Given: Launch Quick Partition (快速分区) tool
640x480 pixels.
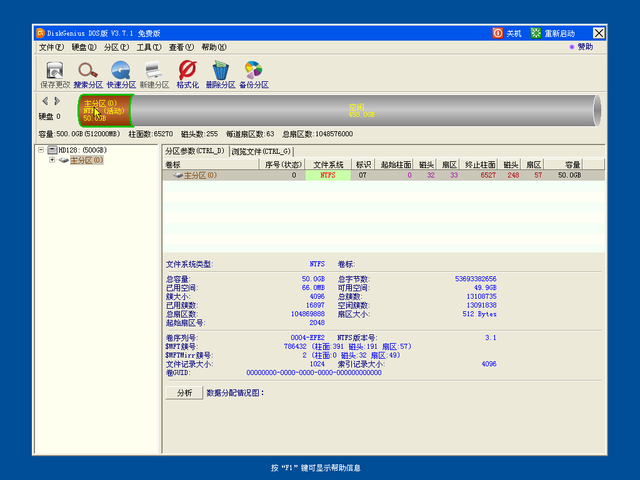Looking at the screenshot, I should [121, 75].
